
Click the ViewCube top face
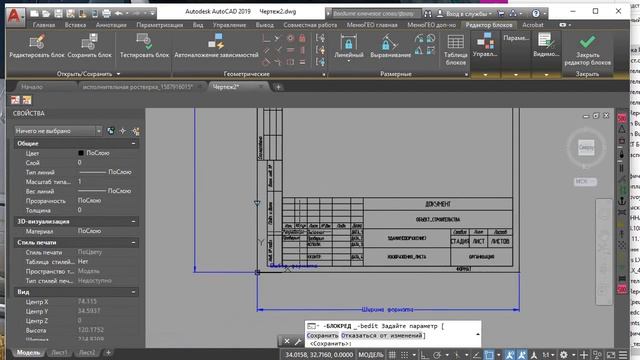586,147
